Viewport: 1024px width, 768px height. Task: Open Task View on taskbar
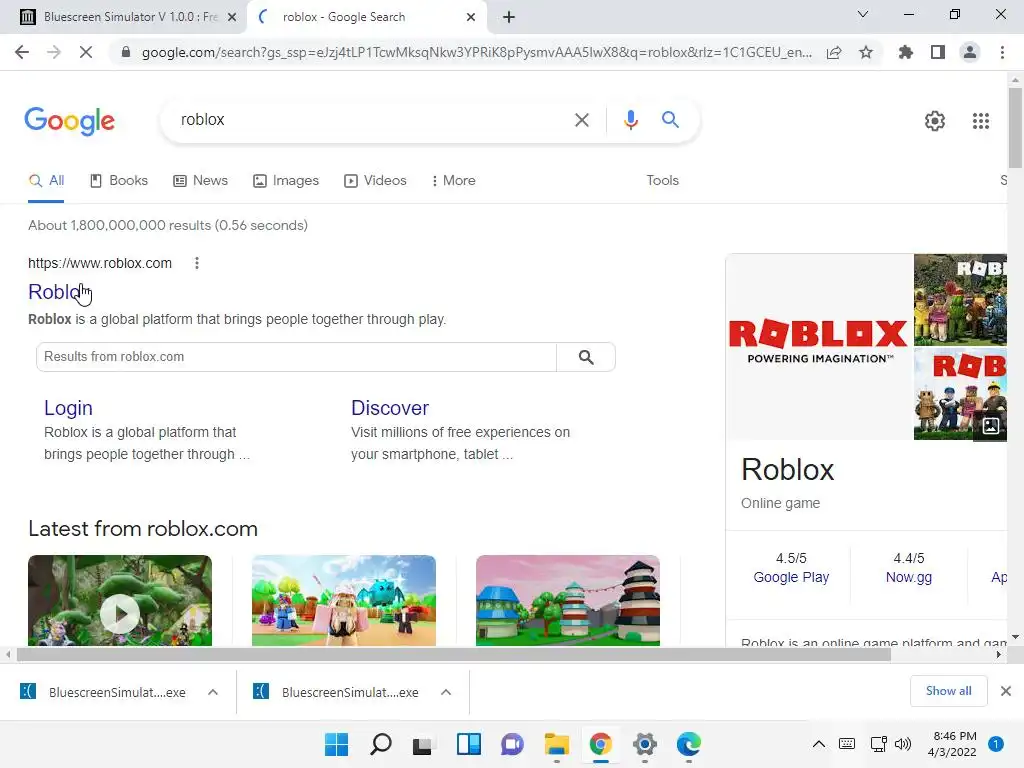423,744
